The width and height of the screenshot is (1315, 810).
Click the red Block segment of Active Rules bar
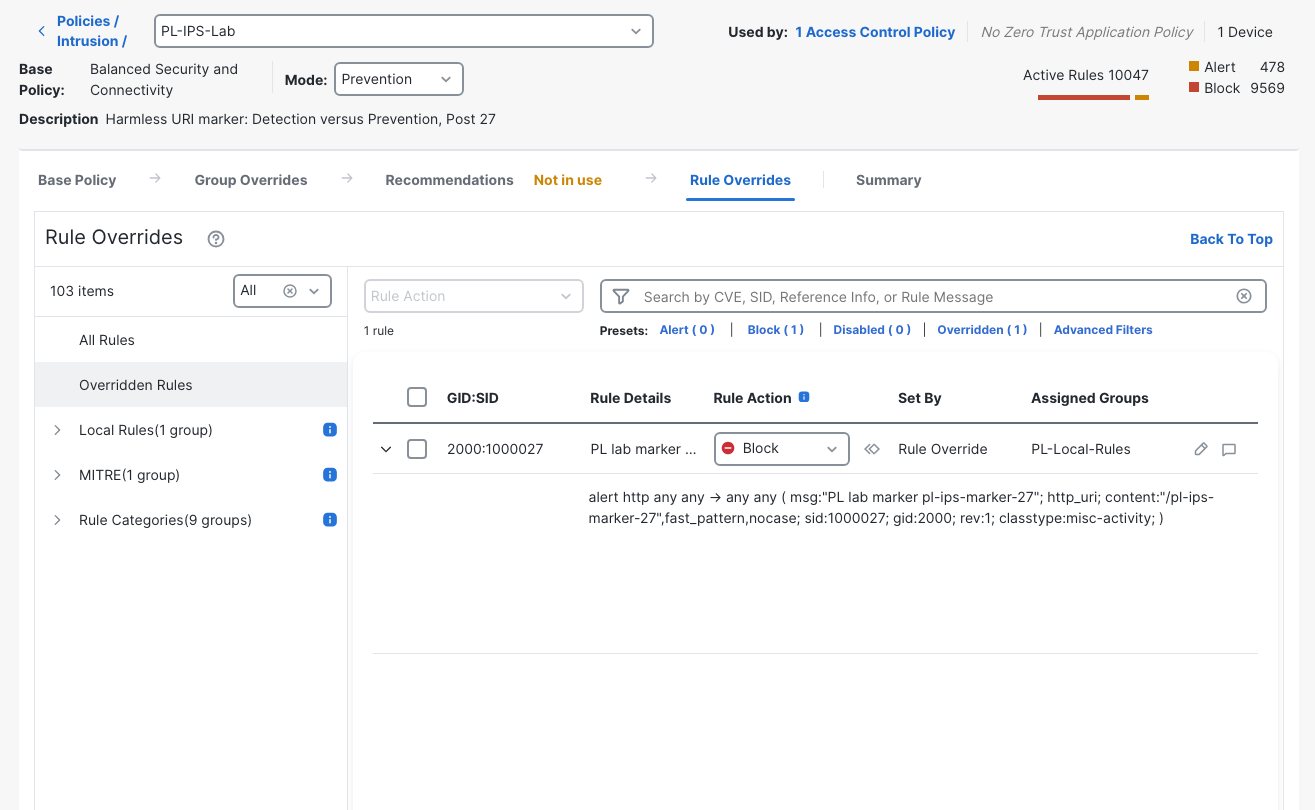point(1084,97)
